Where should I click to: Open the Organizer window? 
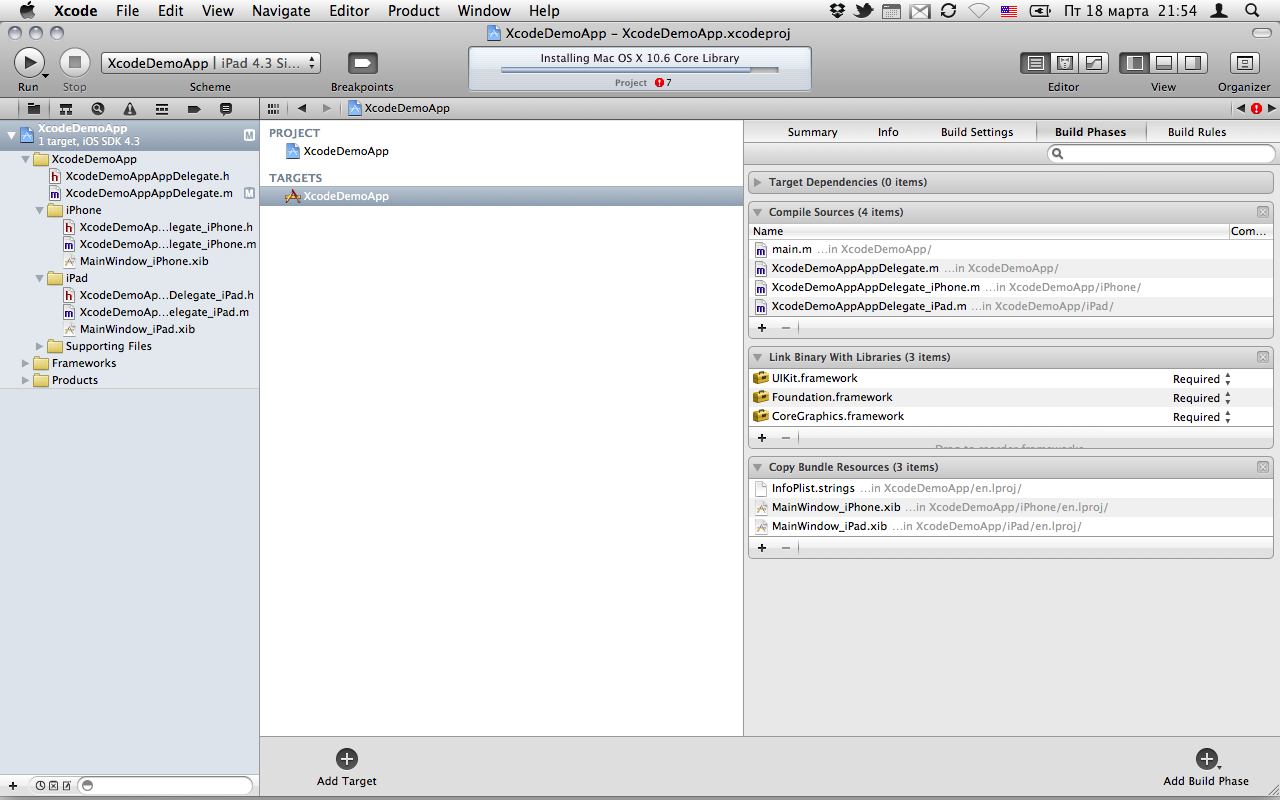[x=1243, y=62]
